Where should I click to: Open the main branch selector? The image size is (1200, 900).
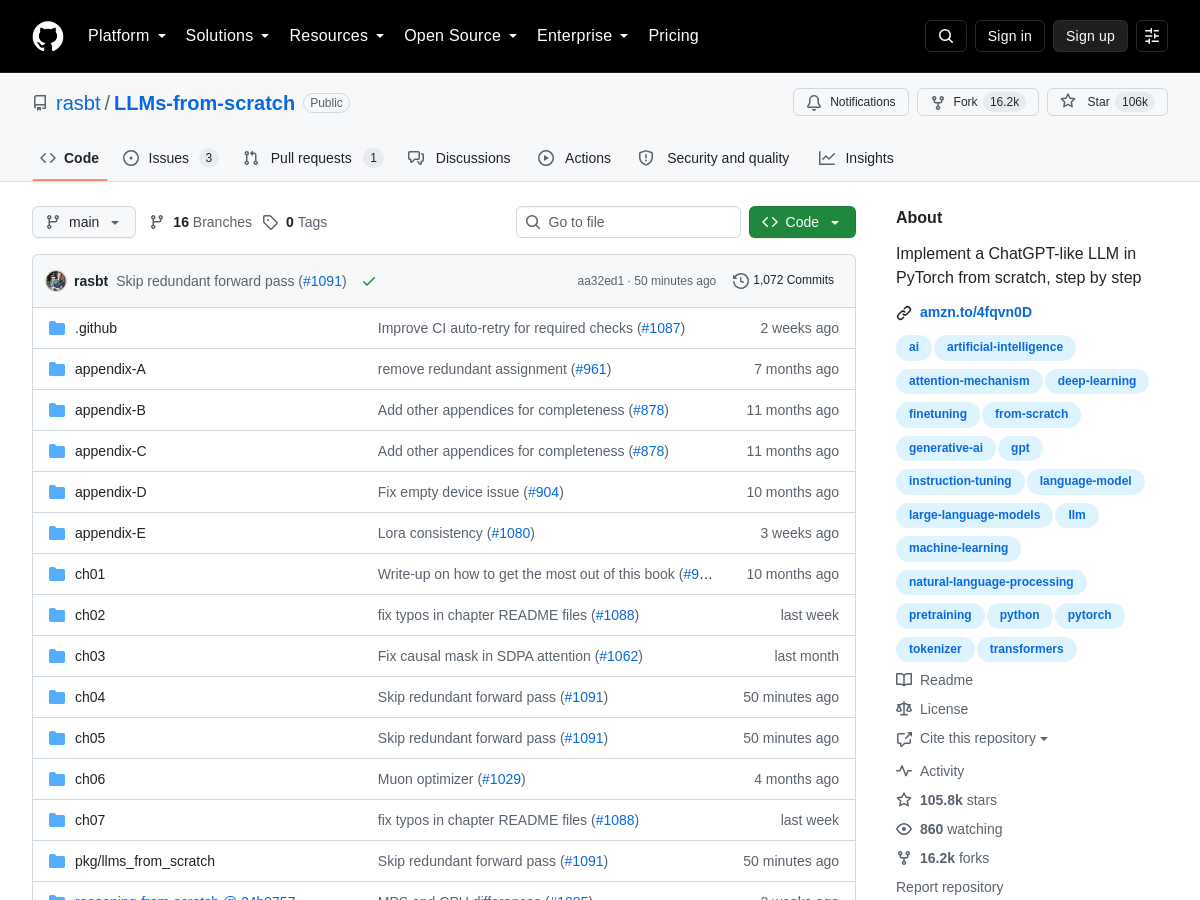pos(84,222)
